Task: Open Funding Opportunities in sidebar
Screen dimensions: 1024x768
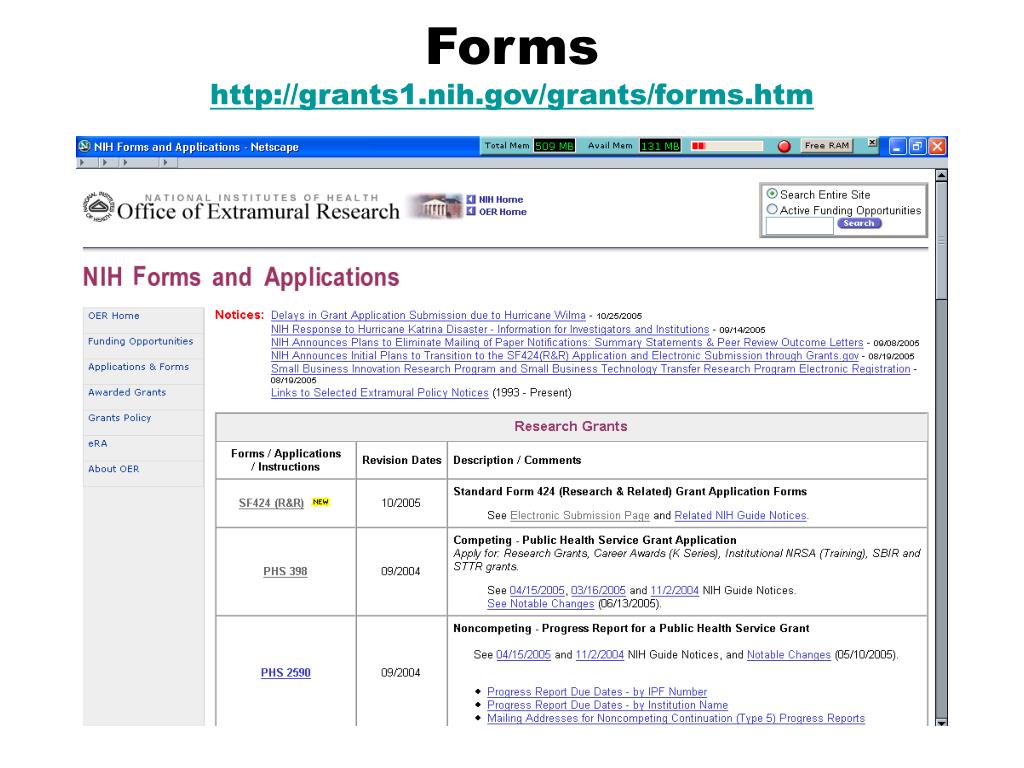Action: pyautogui.click(x=140, y=341)
